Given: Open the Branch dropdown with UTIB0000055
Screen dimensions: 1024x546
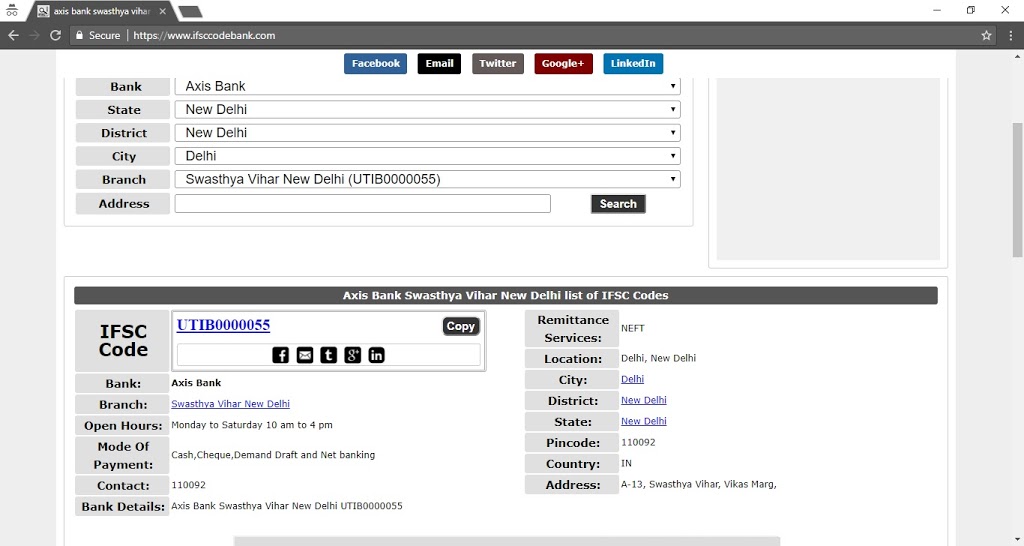Looking at the screenshot, I should coord(428,179).
